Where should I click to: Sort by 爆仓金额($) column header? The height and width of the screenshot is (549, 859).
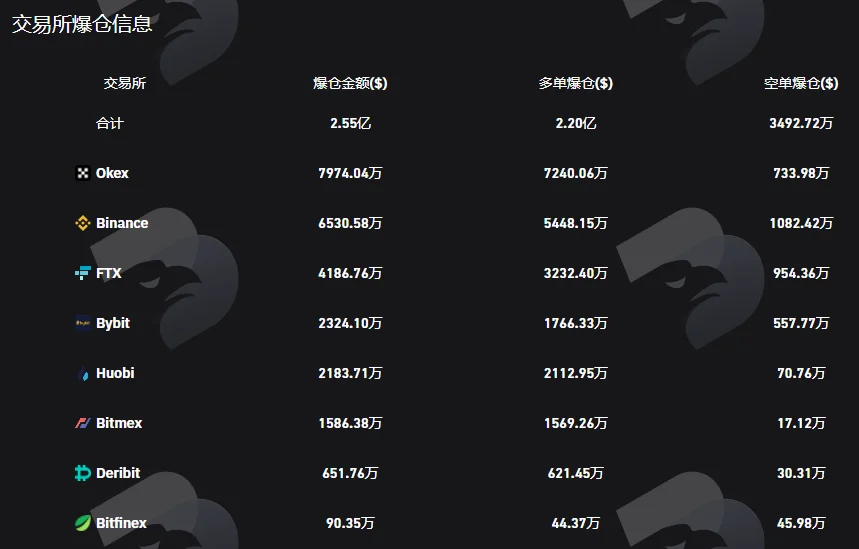[350, 83]
